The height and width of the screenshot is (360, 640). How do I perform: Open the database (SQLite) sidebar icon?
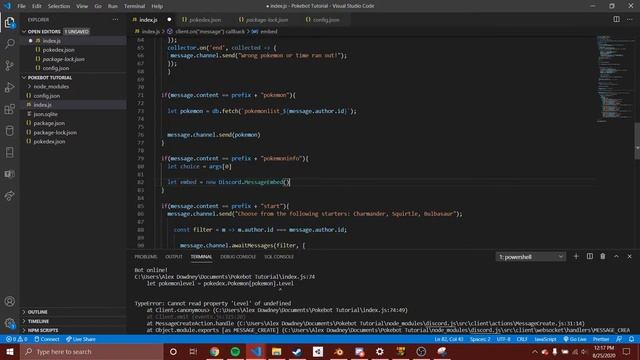coord(9,131)
